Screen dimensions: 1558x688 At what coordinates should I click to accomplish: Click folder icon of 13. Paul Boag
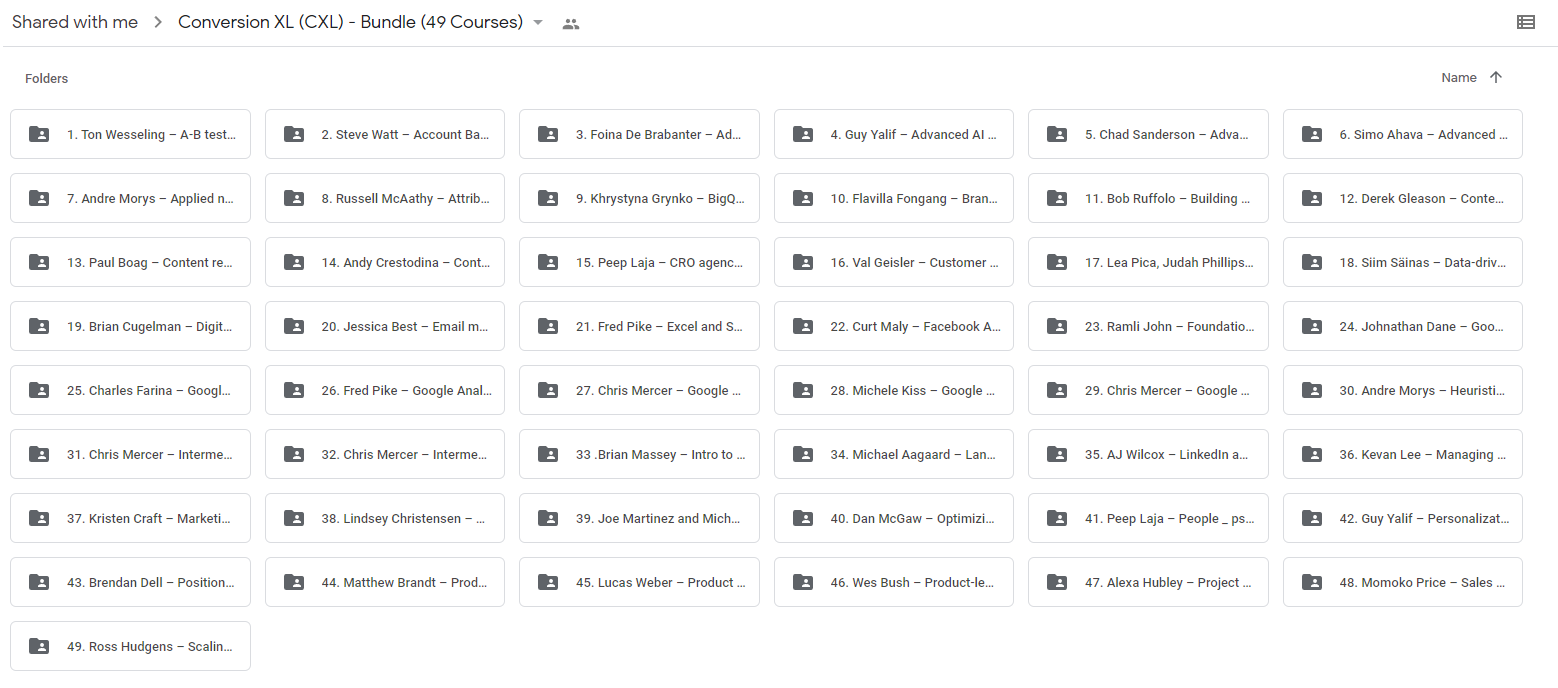coord(39,262)
